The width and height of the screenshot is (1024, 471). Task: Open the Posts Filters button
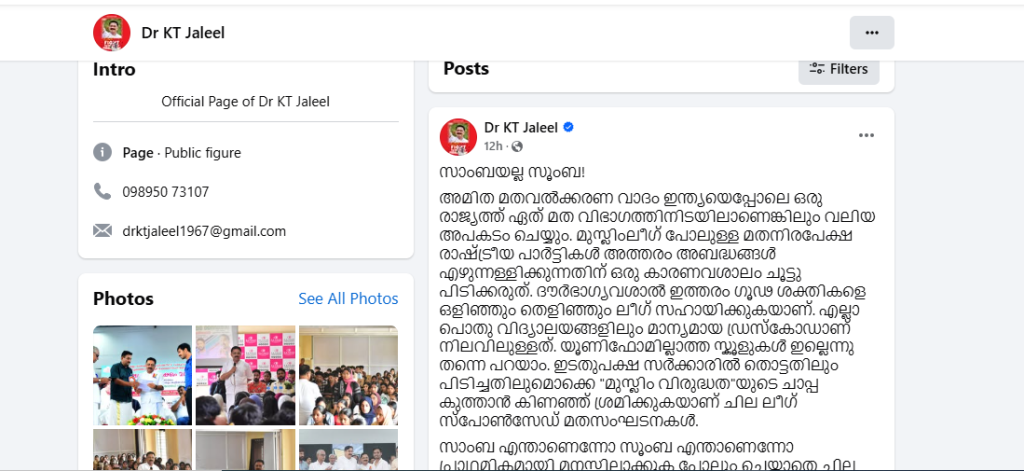click(839, 69)
